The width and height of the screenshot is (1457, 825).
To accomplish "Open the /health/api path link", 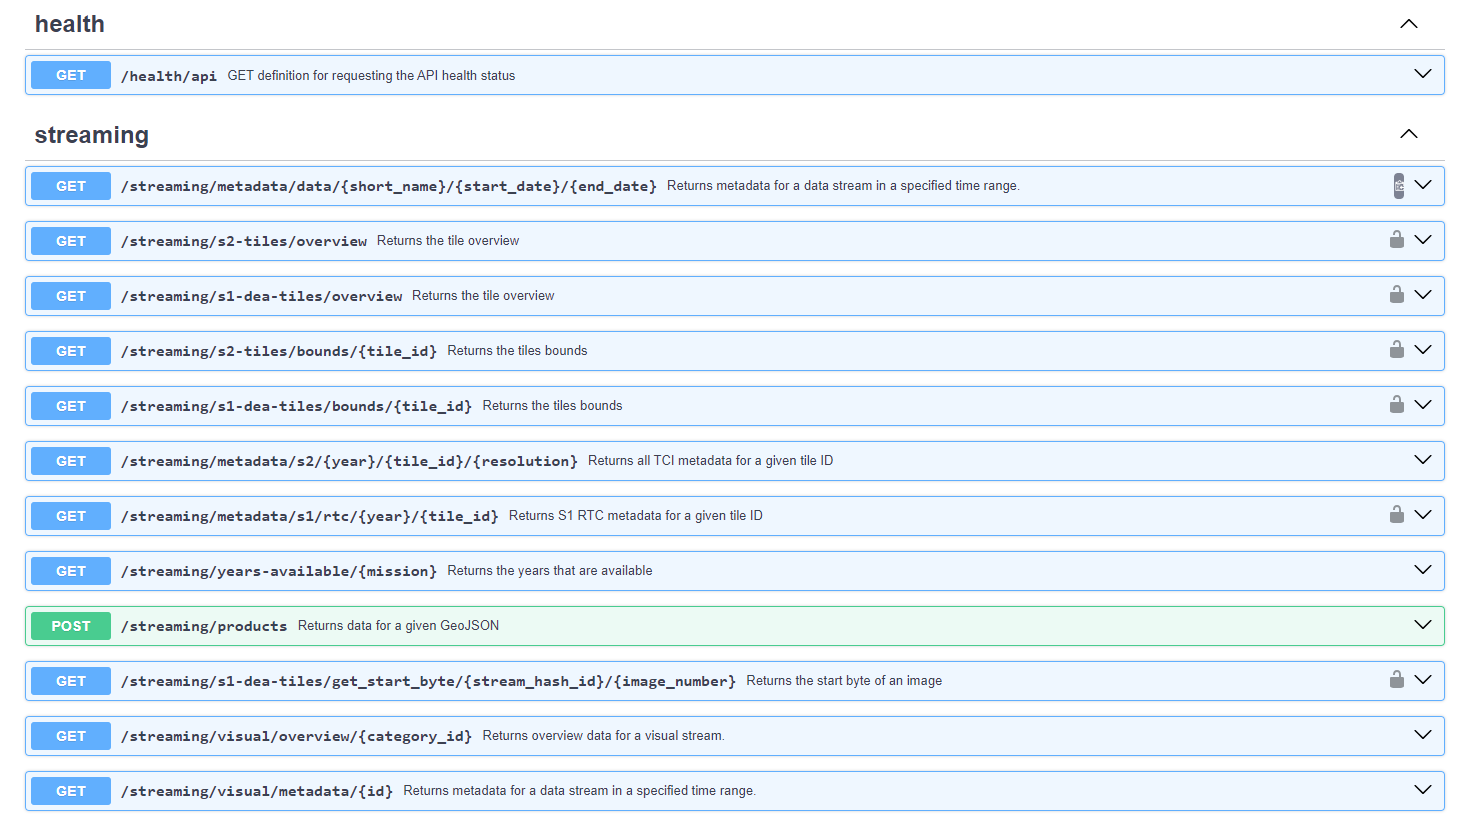I will [169, 76].
